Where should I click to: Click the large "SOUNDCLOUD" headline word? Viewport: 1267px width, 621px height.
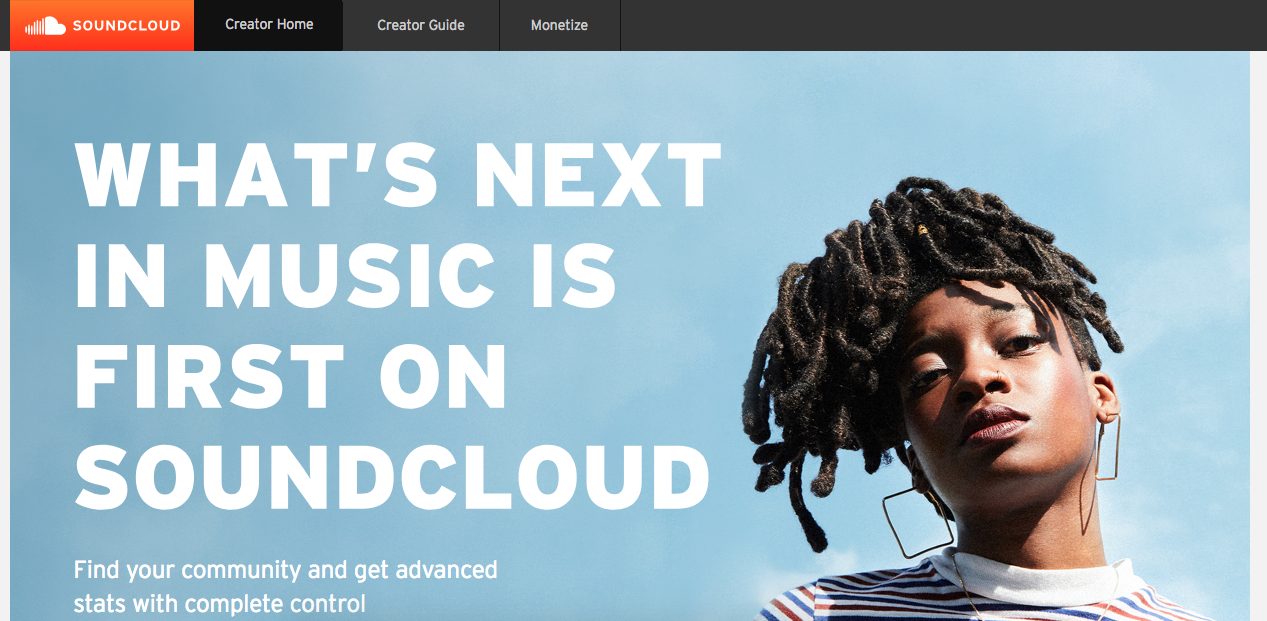392,476
